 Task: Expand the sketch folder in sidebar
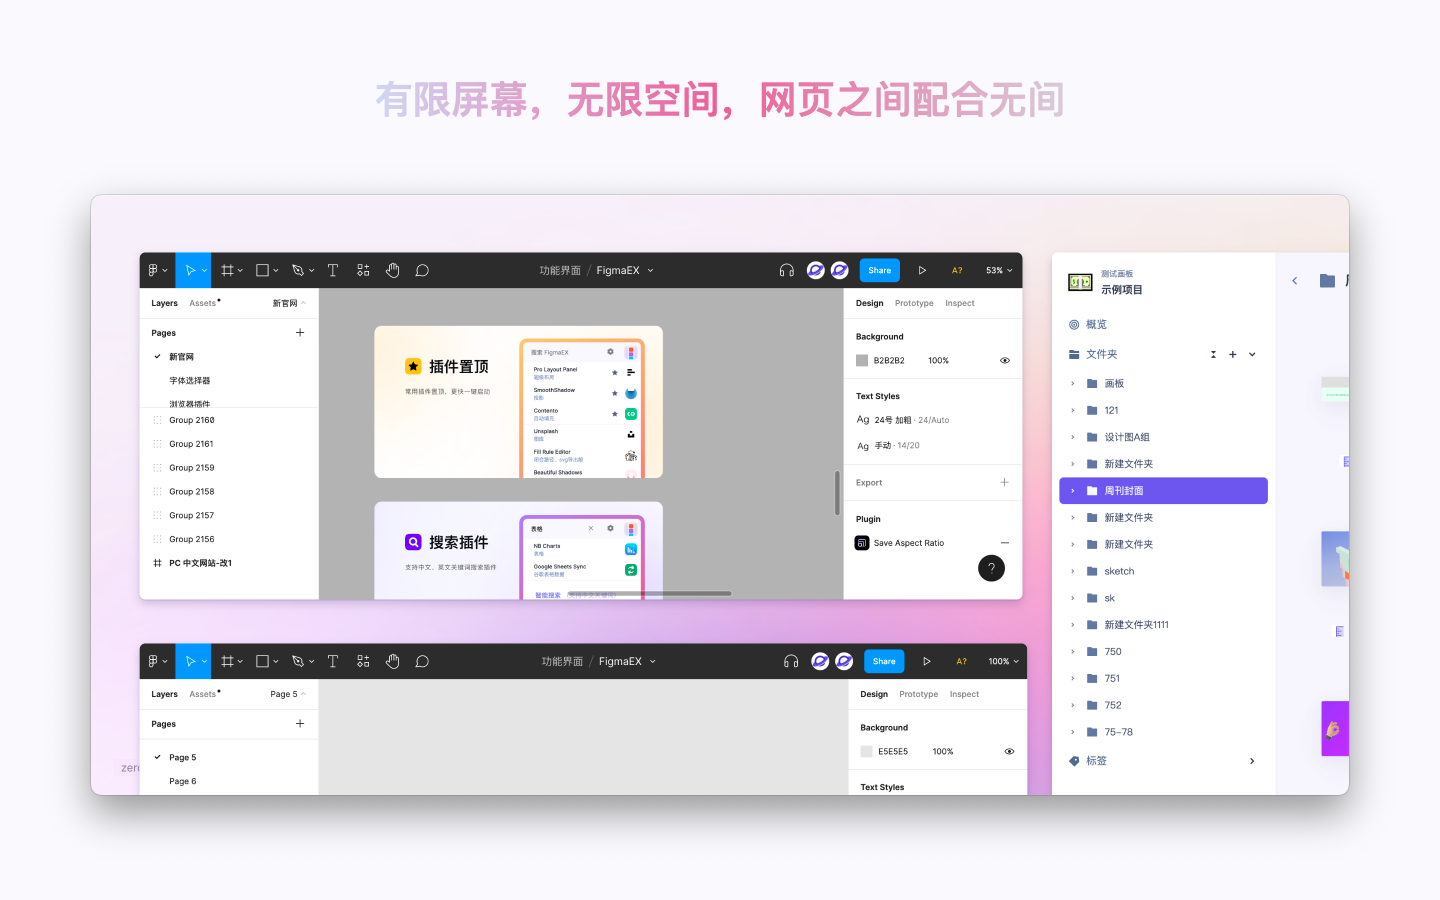click(1073, 572)
